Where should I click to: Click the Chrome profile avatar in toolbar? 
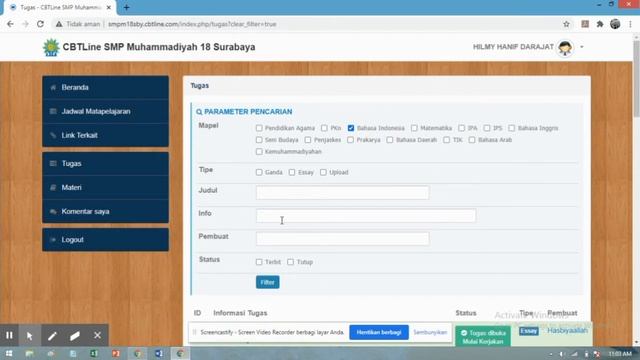pyautogui.click(x=615, y=24)
